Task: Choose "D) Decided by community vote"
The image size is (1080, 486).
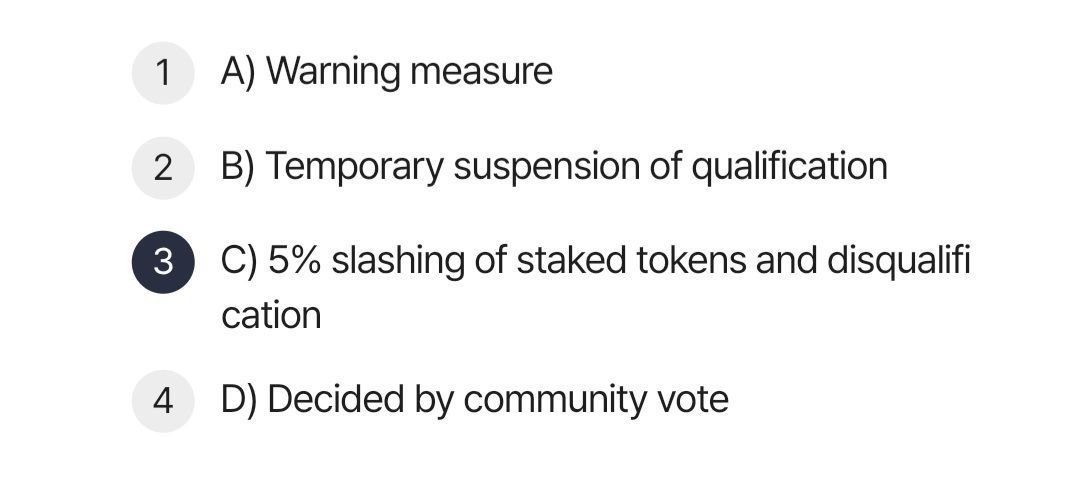Action: pyautogui.click(x=475, y=400)
